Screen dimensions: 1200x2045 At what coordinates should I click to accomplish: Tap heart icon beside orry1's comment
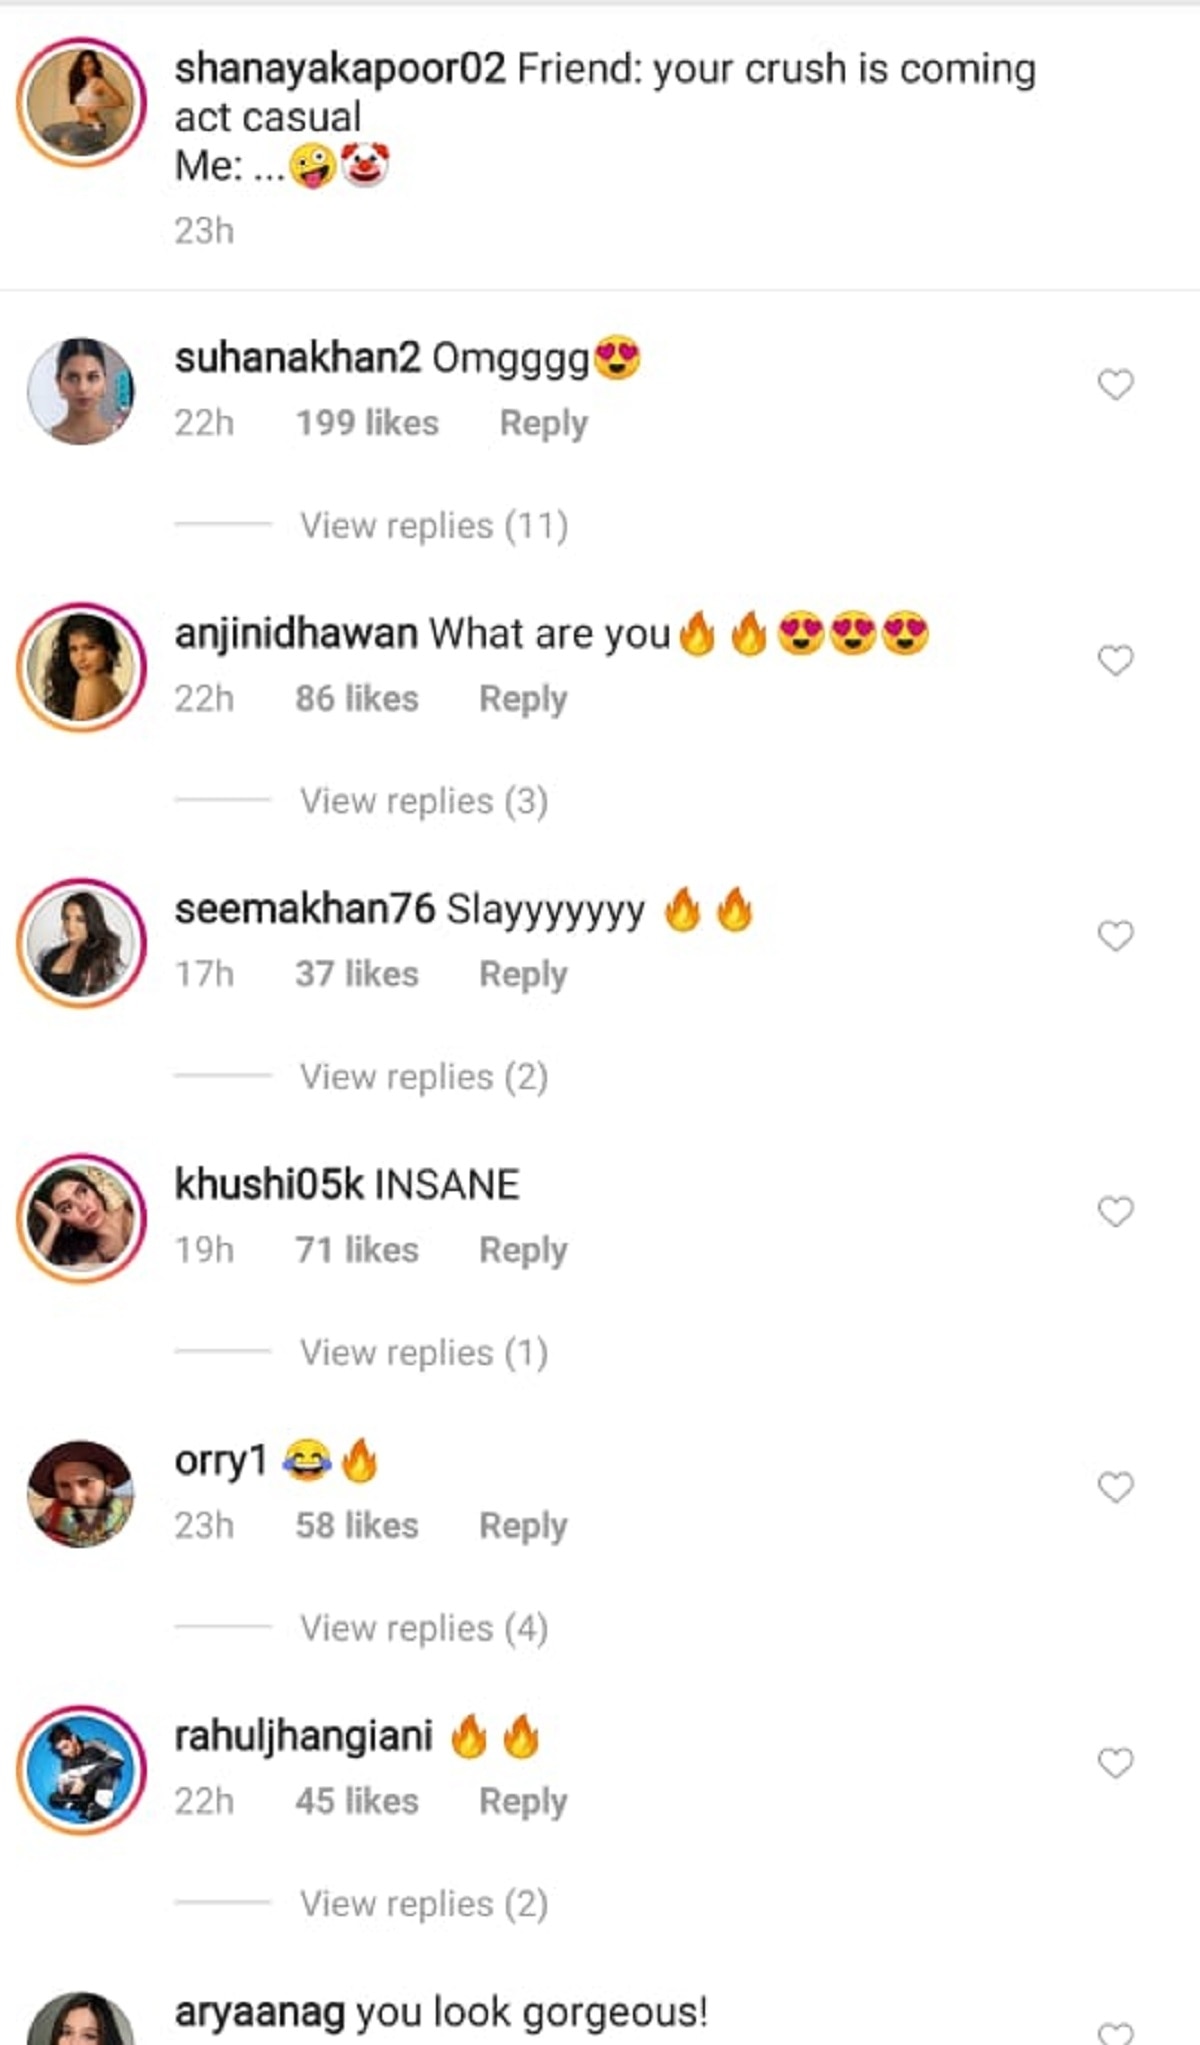pos(1115,1488)
